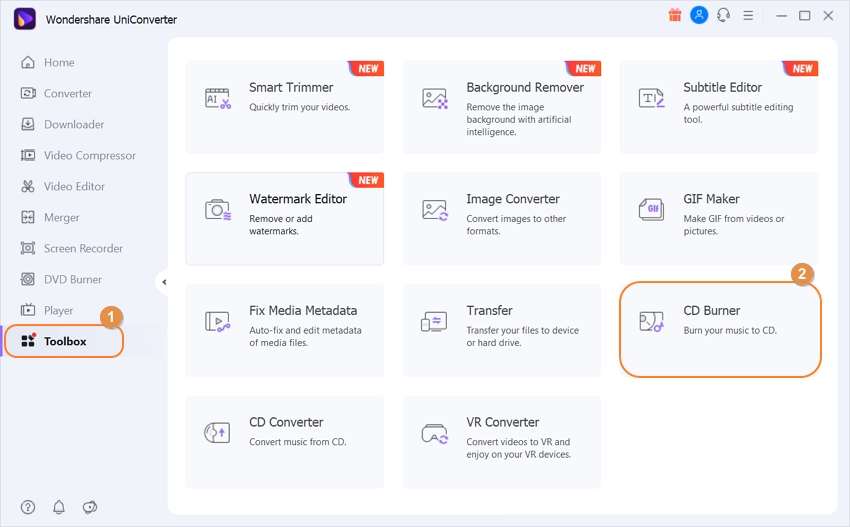This screenshot has height=527, width=850.
Task: Click the Image Converter picture icon
Action: [x=435, y=210]
